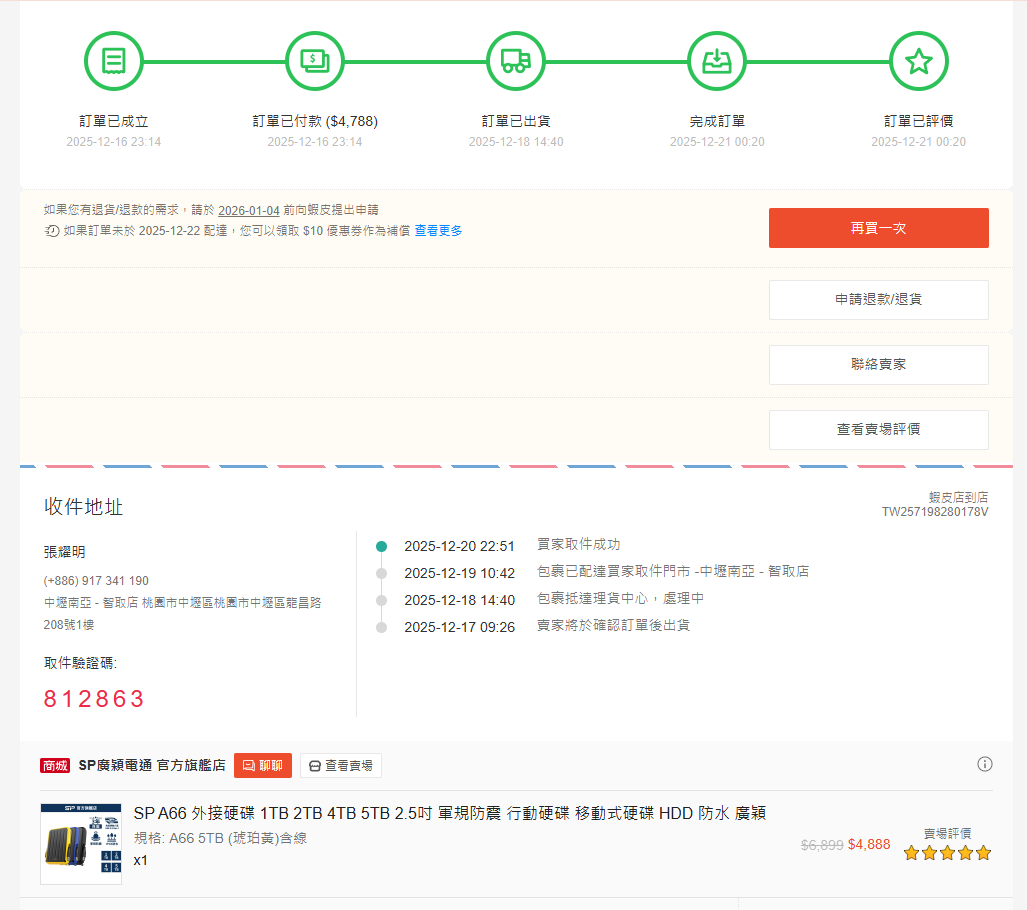Click the SP廣穎電通 官方旗艦店 shop name
Image resolution: width=1027 pixels, height=910 pixels.
click(152, 766)
